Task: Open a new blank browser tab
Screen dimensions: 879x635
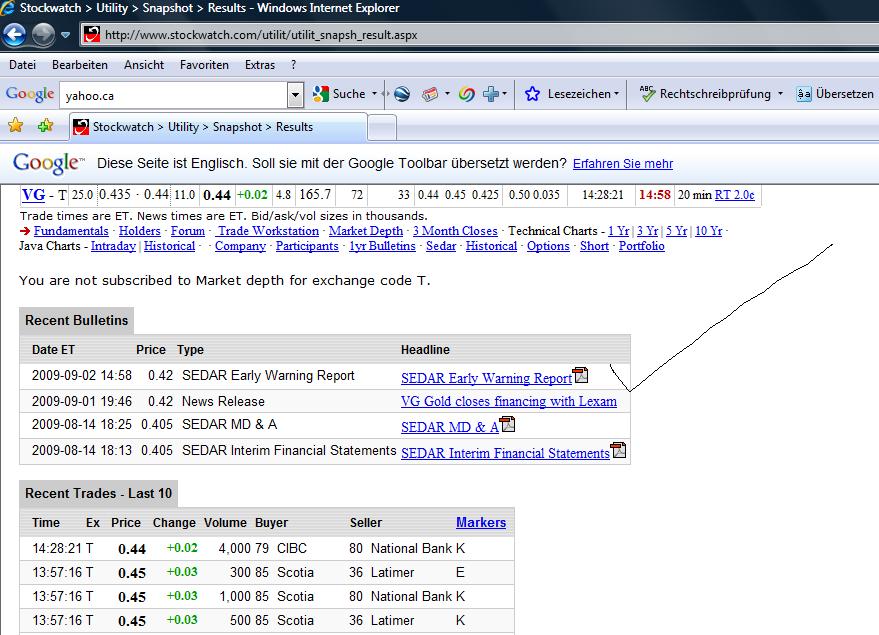Action: coord(382,127)
